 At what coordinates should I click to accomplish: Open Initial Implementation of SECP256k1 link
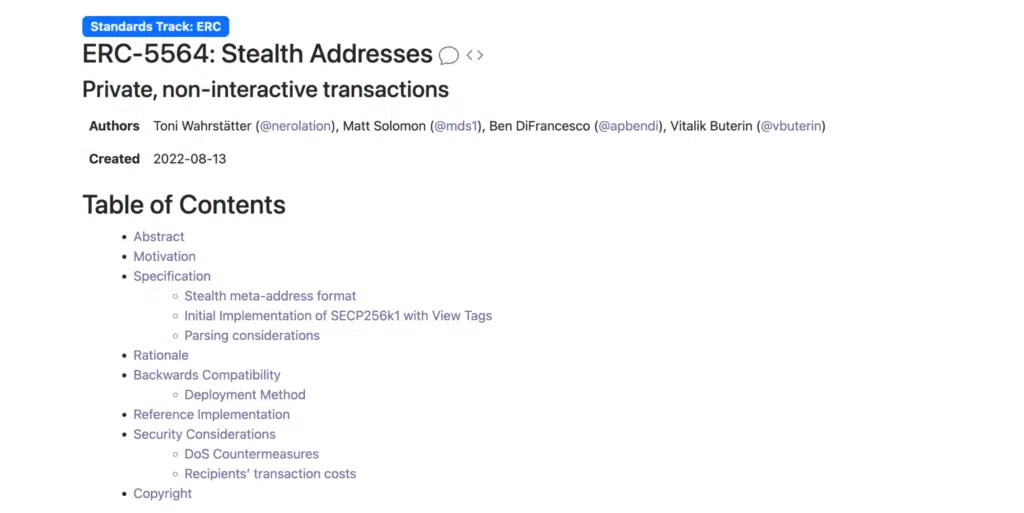[x=338, y=316]
